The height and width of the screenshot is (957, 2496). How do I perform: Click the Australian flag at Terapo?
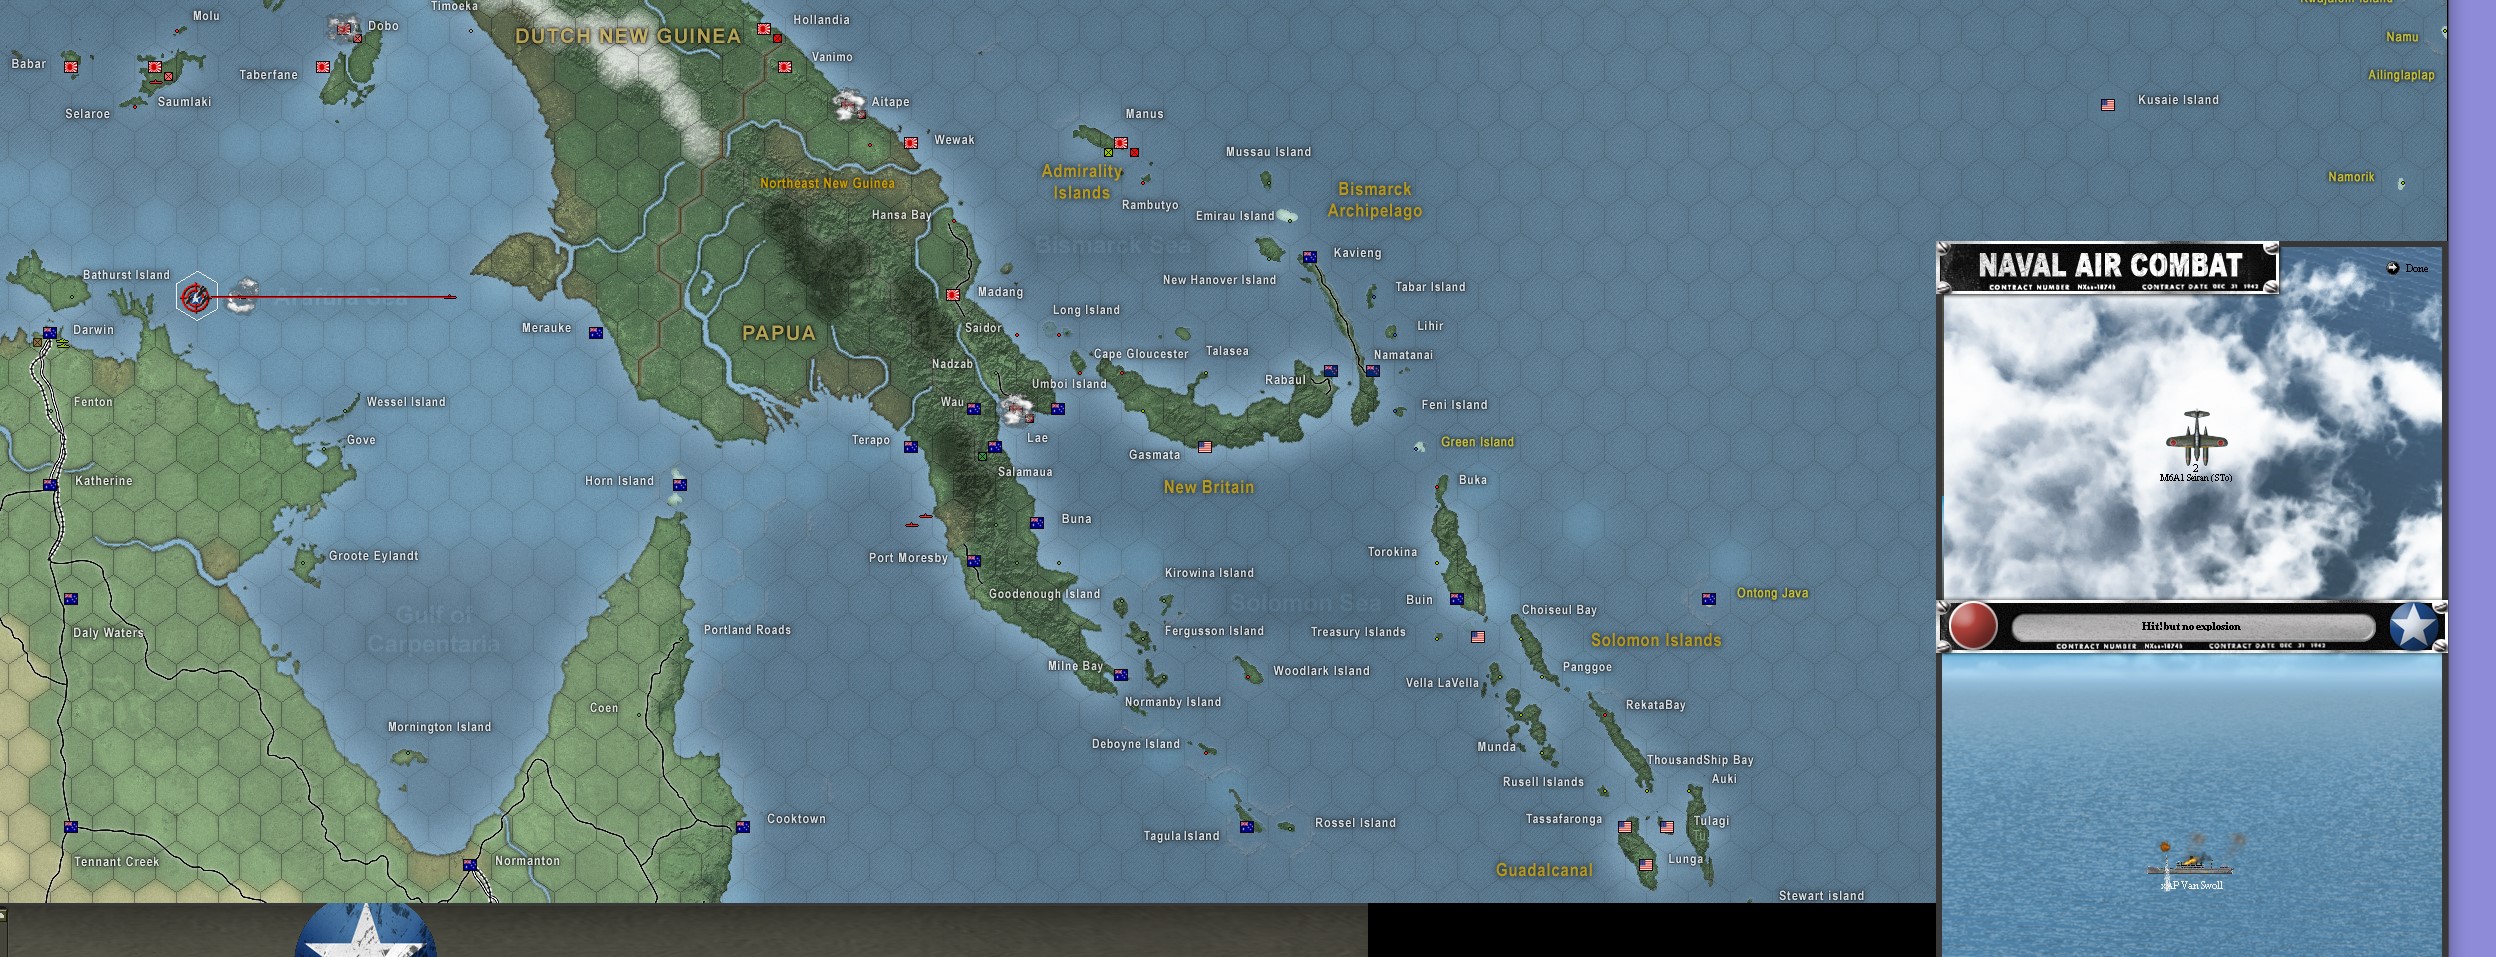(x=911, y=447)
